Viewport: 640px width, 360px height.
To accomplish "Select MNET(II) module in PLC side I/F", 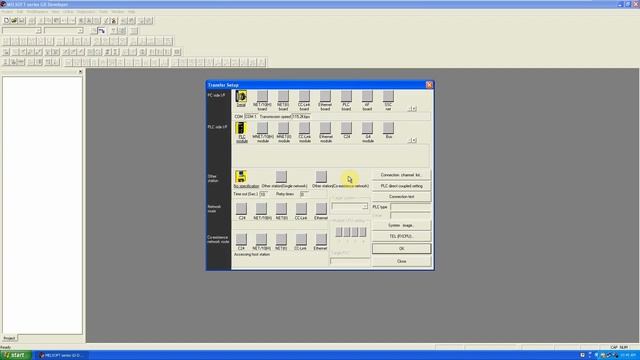I will pos(283,129).
